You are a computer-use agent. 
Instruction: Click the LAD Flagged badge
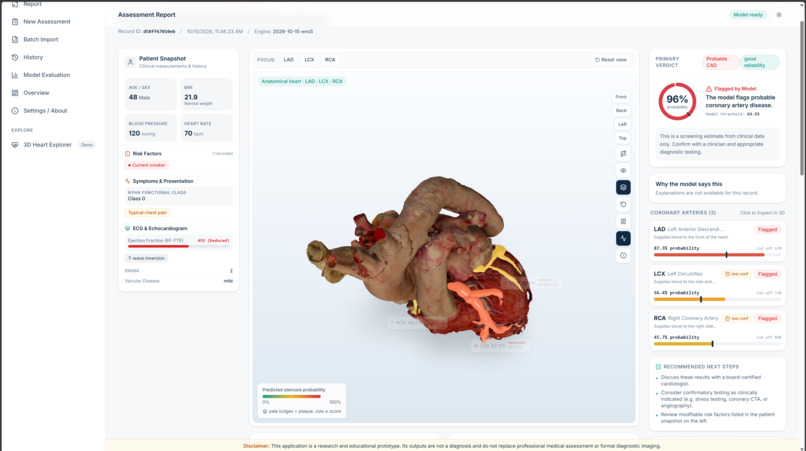pos(767,229)
